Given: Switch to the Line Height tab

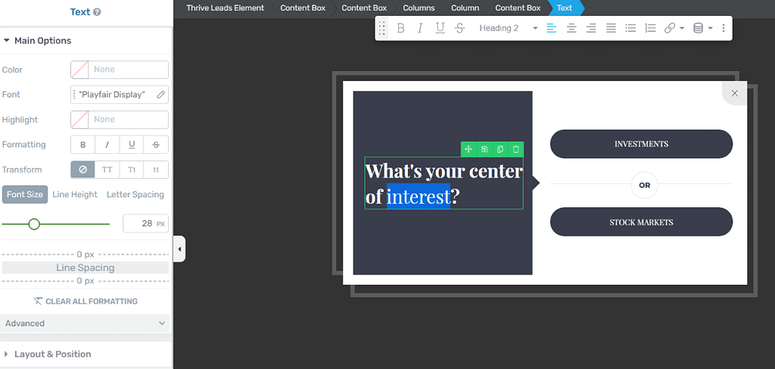Looking at the screenshot, I should (75, 195).
